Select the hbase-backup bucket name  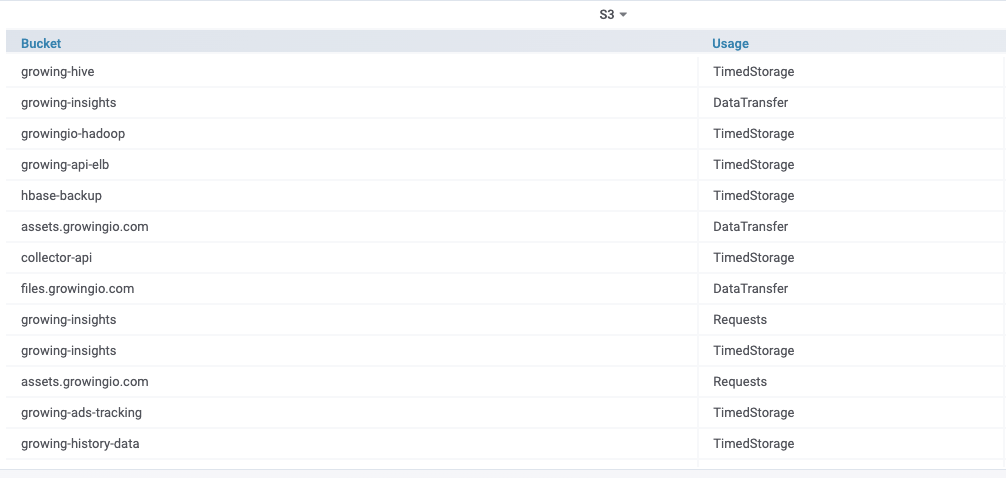[62, 196]
